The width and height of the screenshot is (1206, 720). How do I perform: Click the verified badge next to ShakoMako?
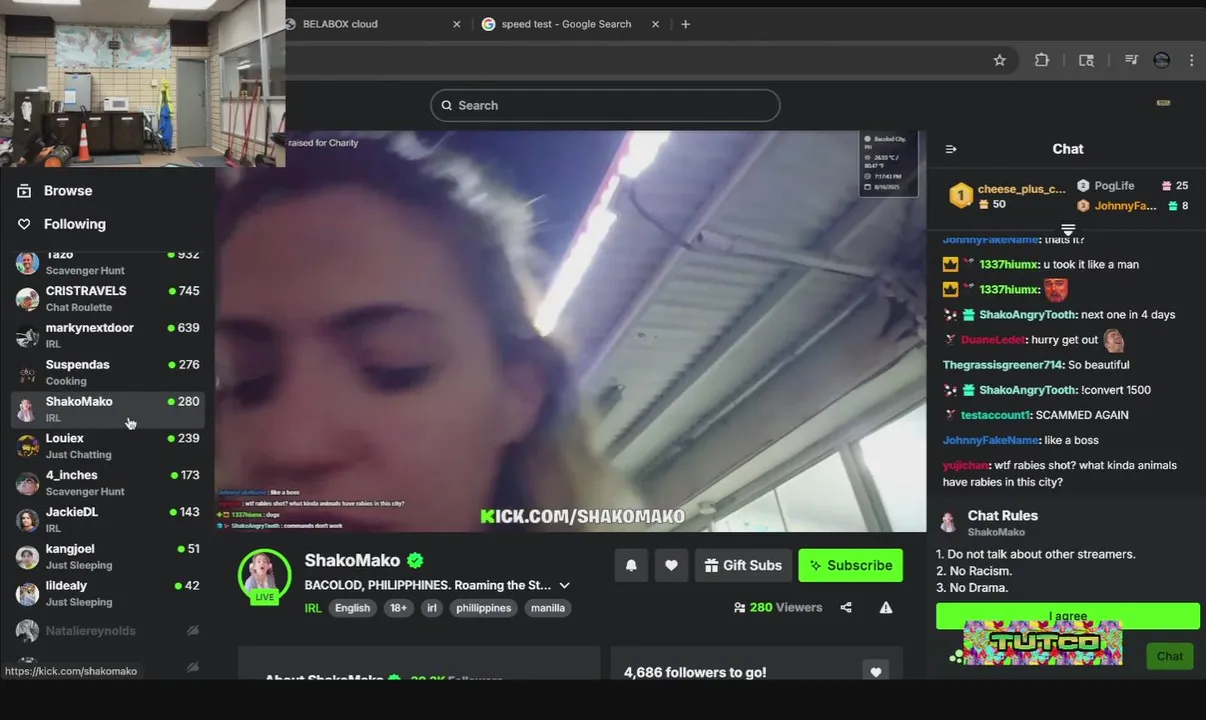click(x=414, y=561)
